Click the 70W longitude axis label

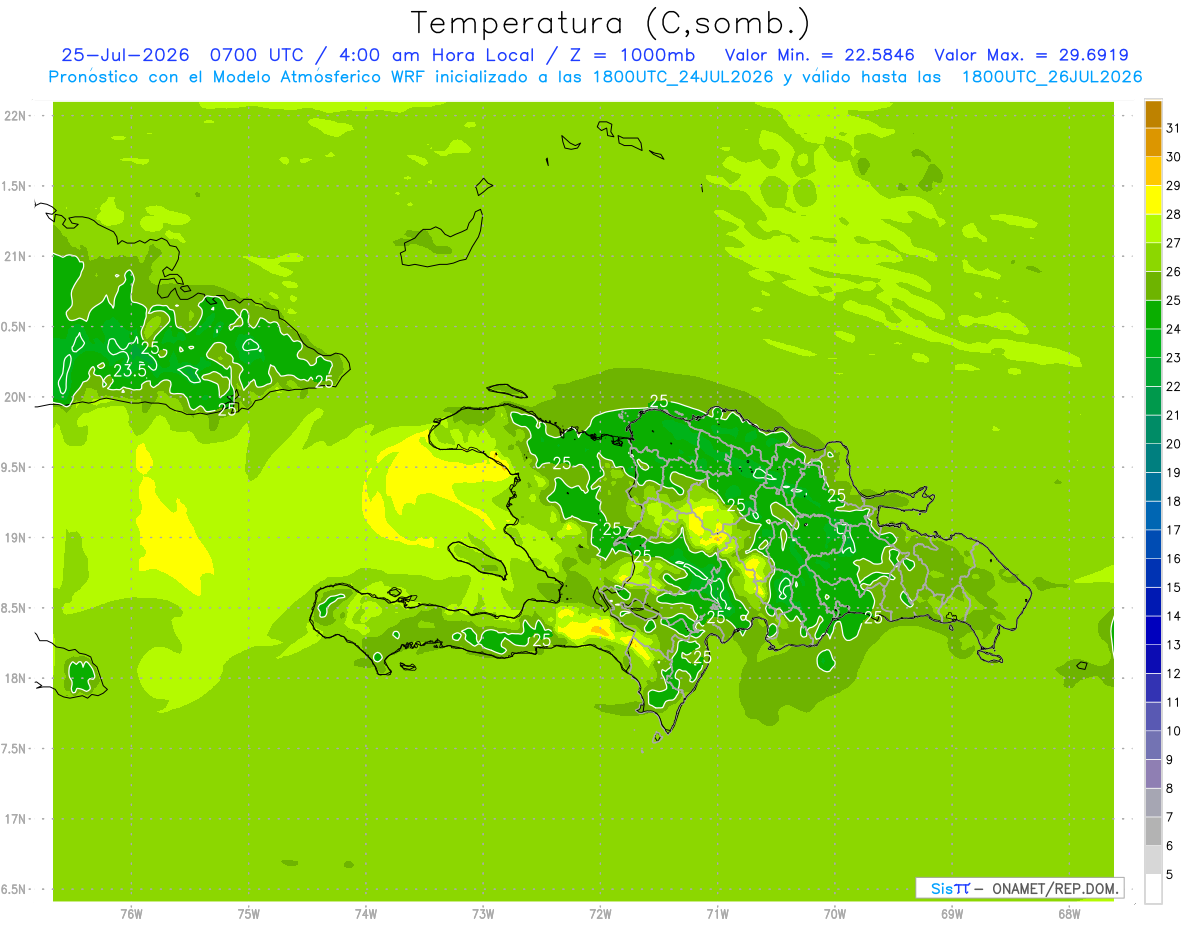tap(835, 913)
